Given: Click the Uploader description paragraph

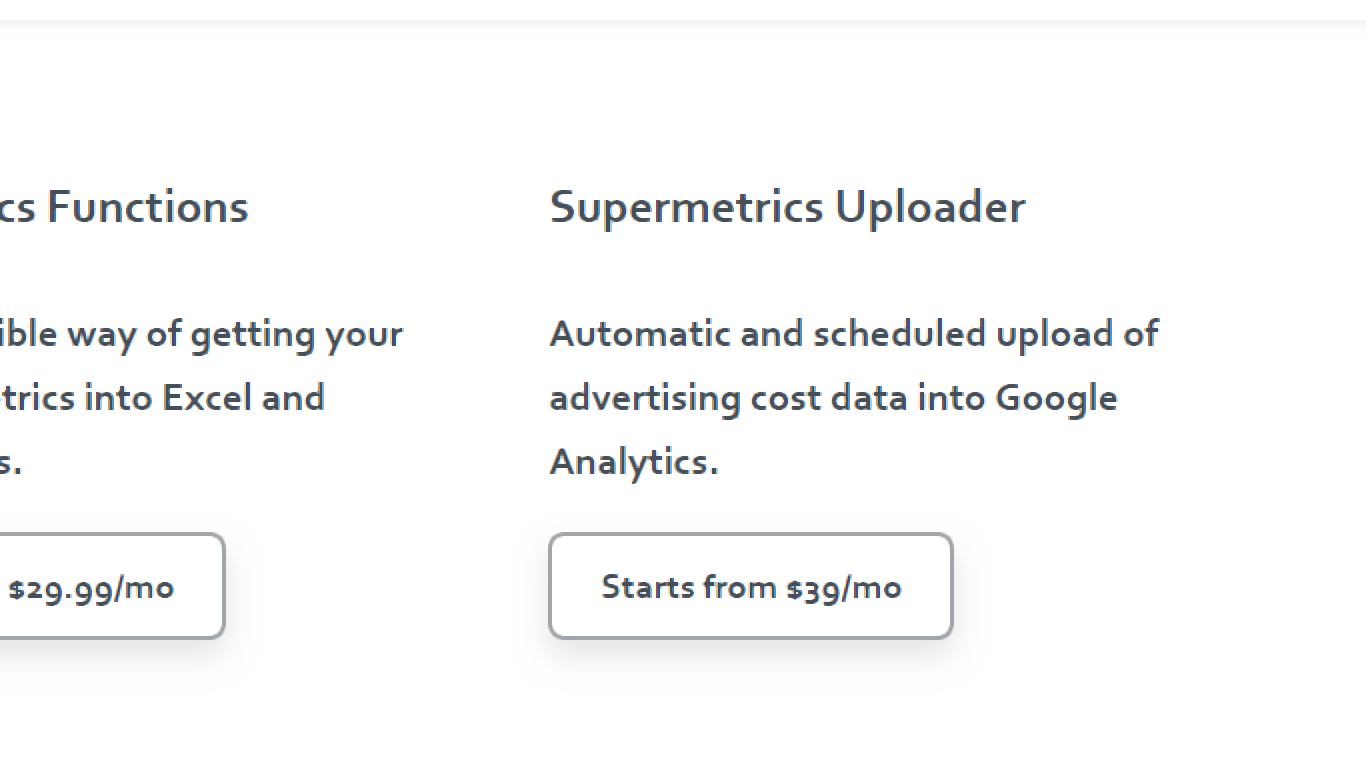Looking at the screenshot, I should pos(853,397).
